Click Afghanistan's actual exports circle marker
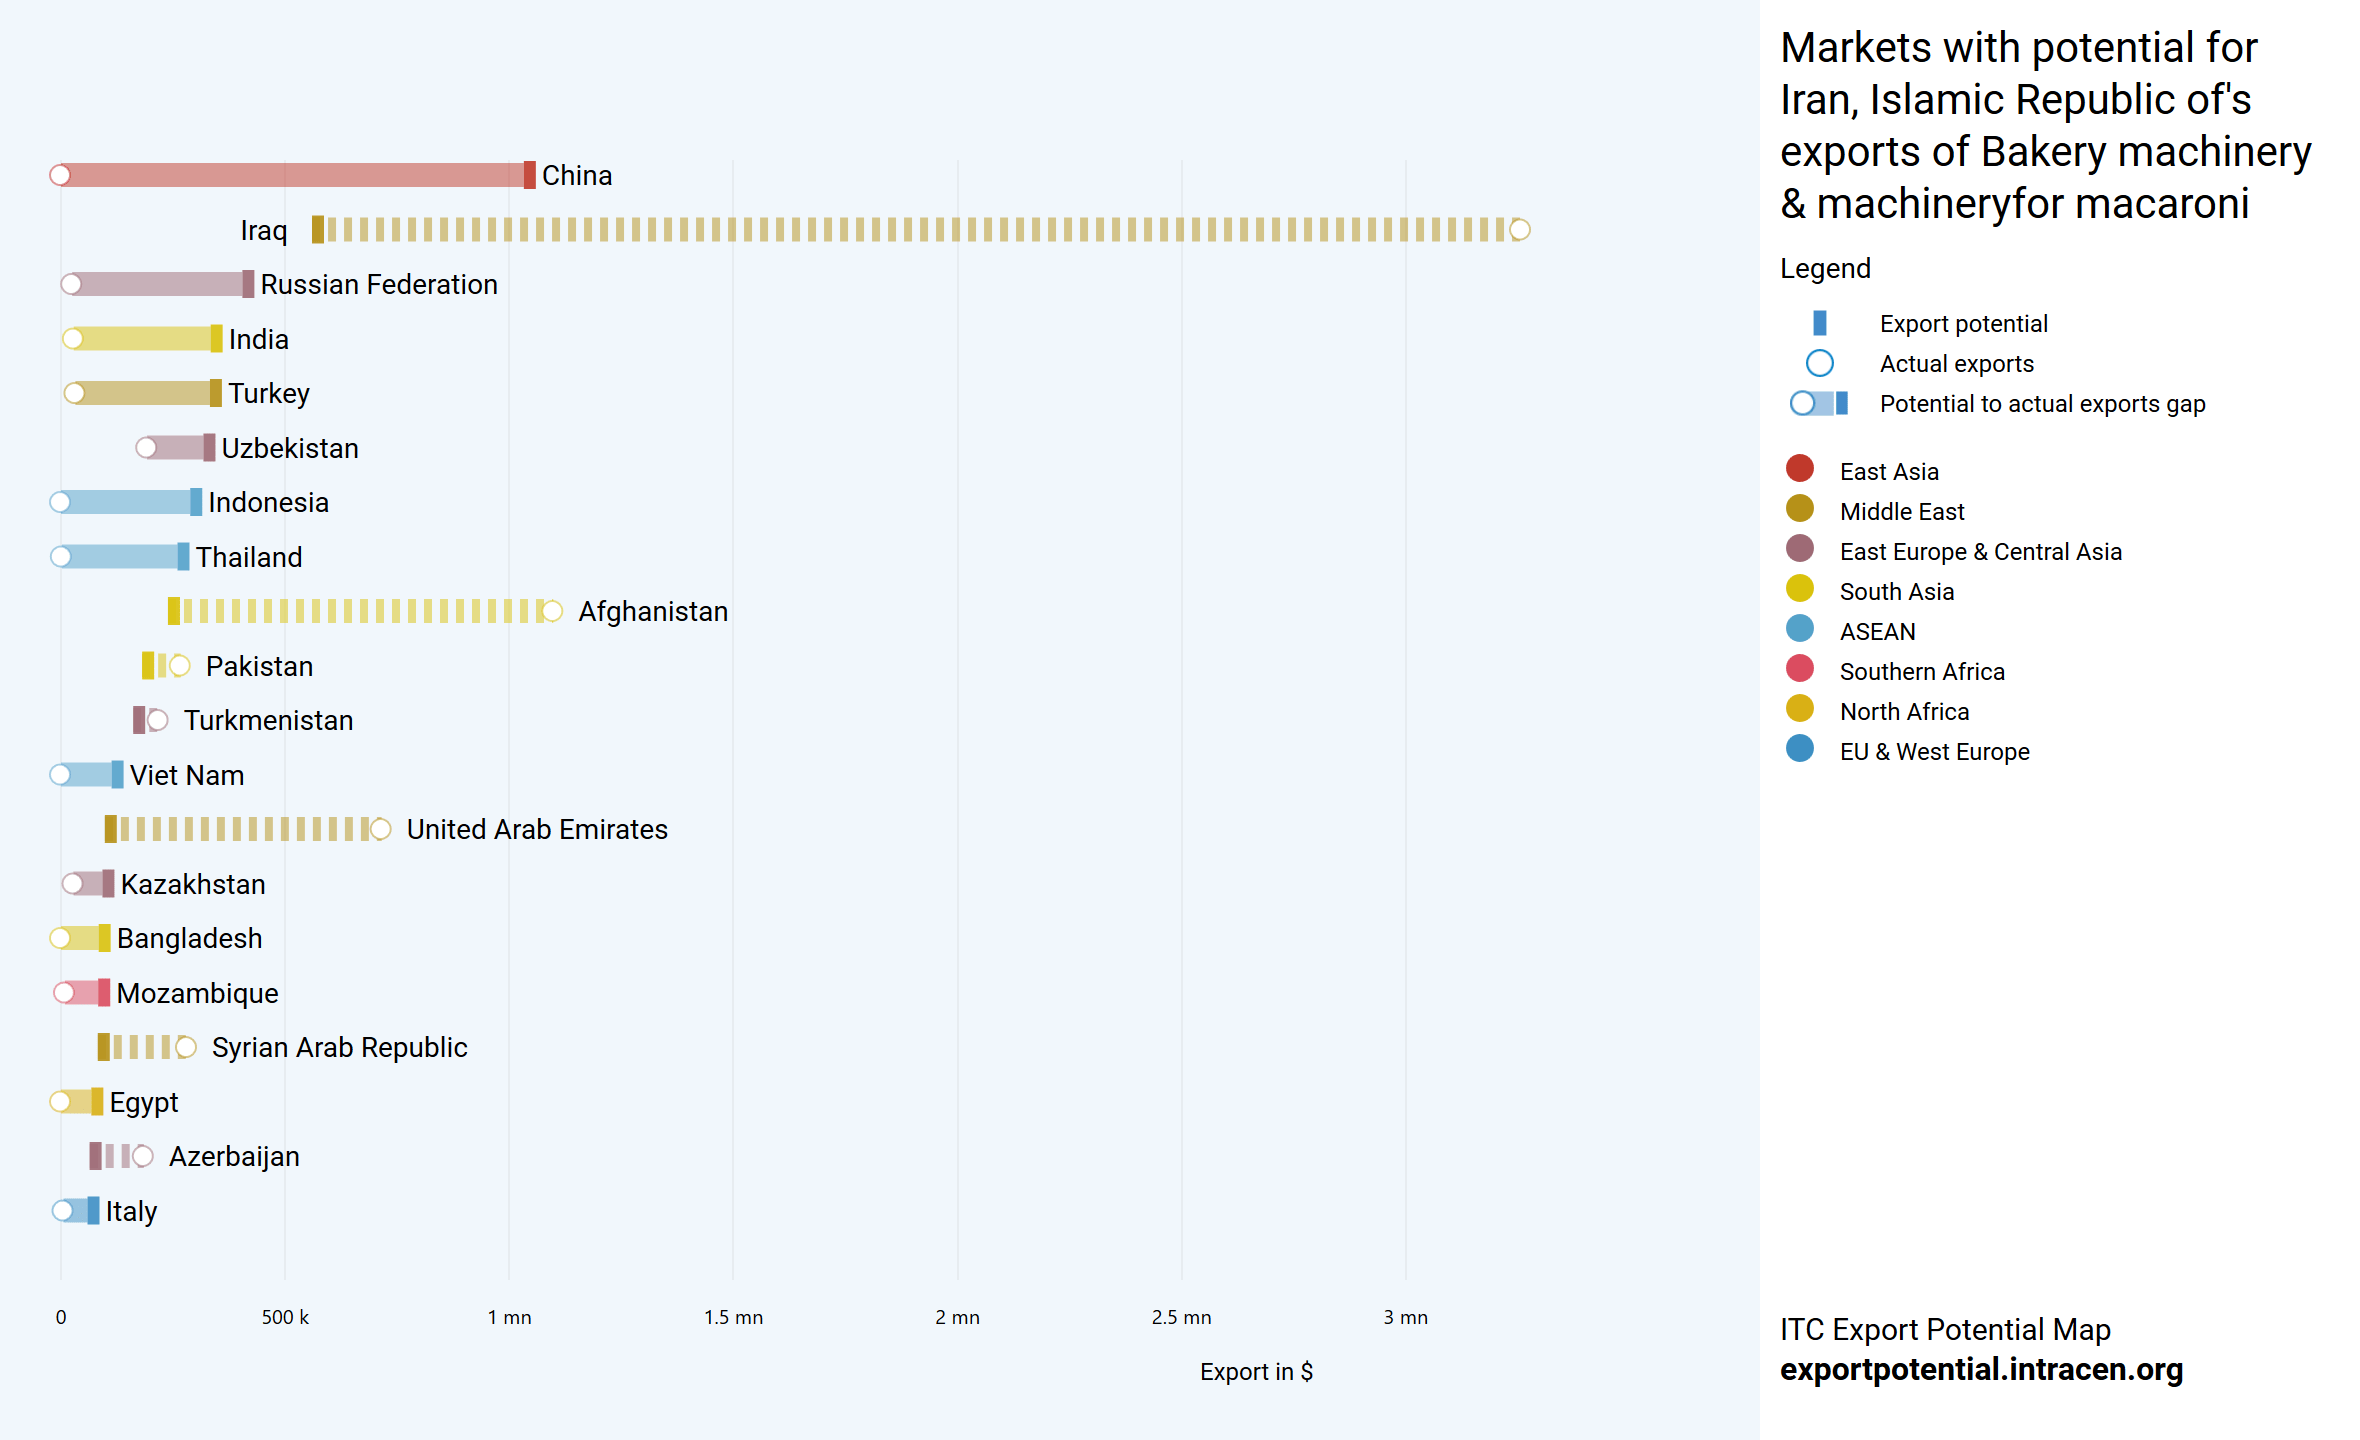2360x1440 pixels. [552, 611]
